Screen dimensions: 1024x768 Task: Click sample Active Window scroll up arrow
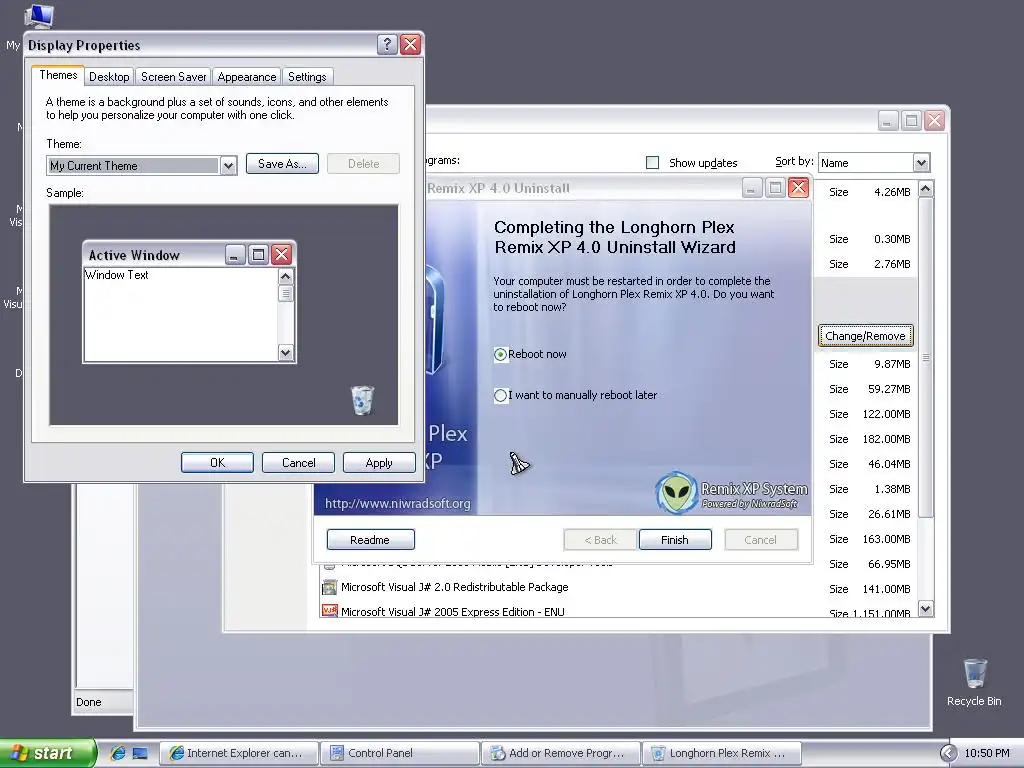[285, 276]
